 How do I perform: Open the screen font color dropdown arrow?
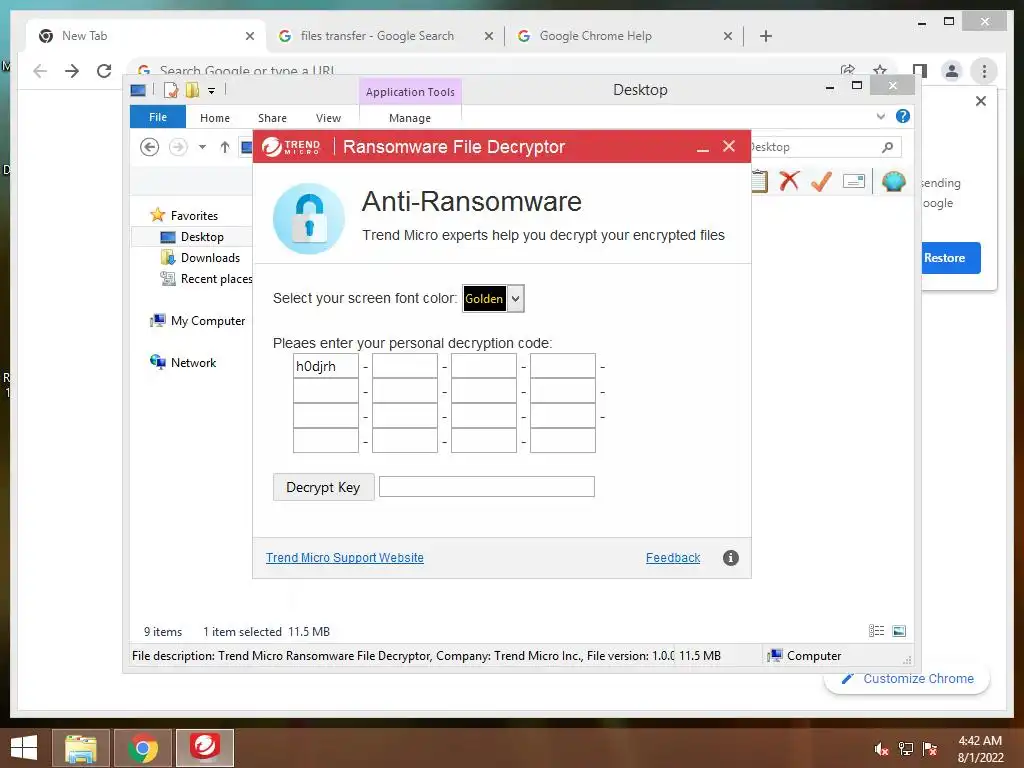click(x=515, y=298)
